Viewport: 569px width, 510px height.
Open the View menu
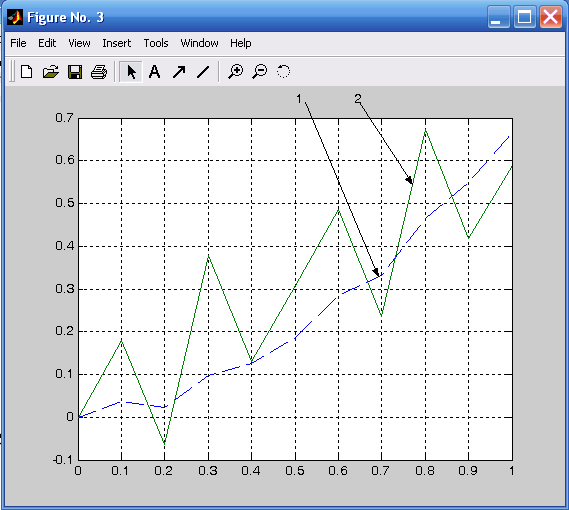point(79,43)
